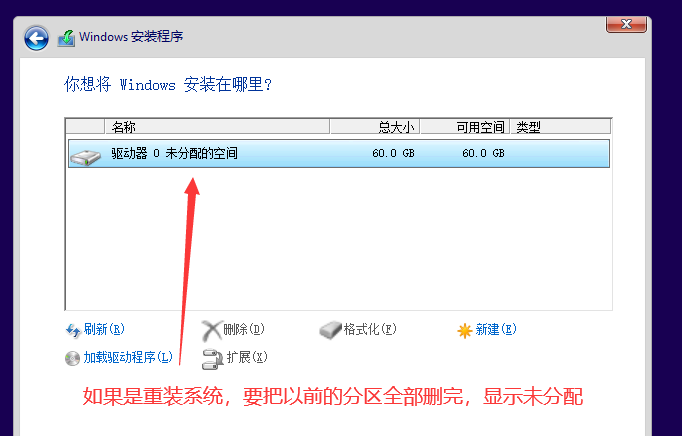Image resolution: width=682 pixels, height=436 pixels.
Task: Click the 60.0 GB total size cell
Action: click(x=393, y=153)
